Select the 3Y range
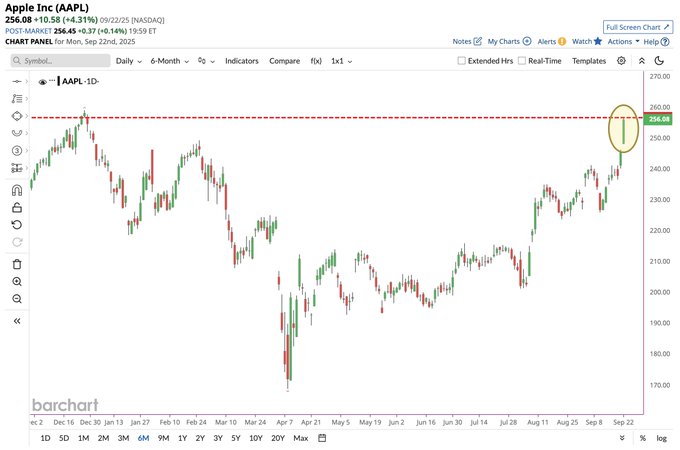 coord(218,438)
